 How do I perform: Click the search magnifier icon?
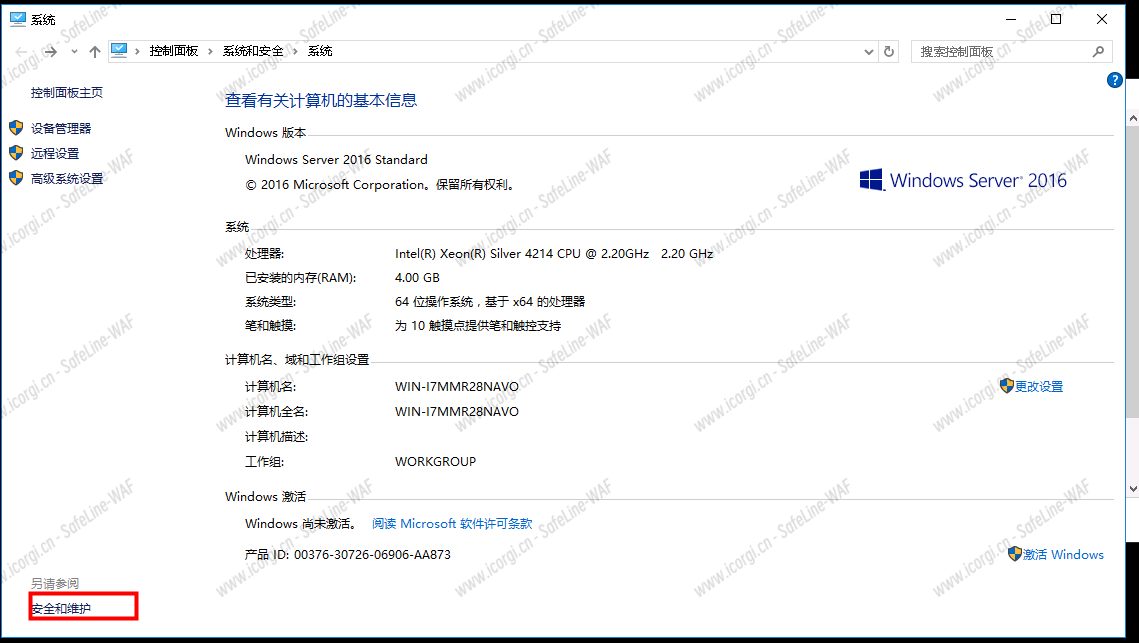pos(1098,52)
